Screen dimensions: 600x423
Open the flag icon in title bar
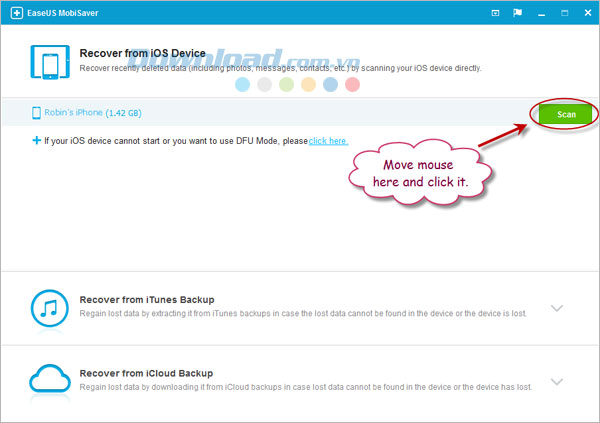coord(517,13)
